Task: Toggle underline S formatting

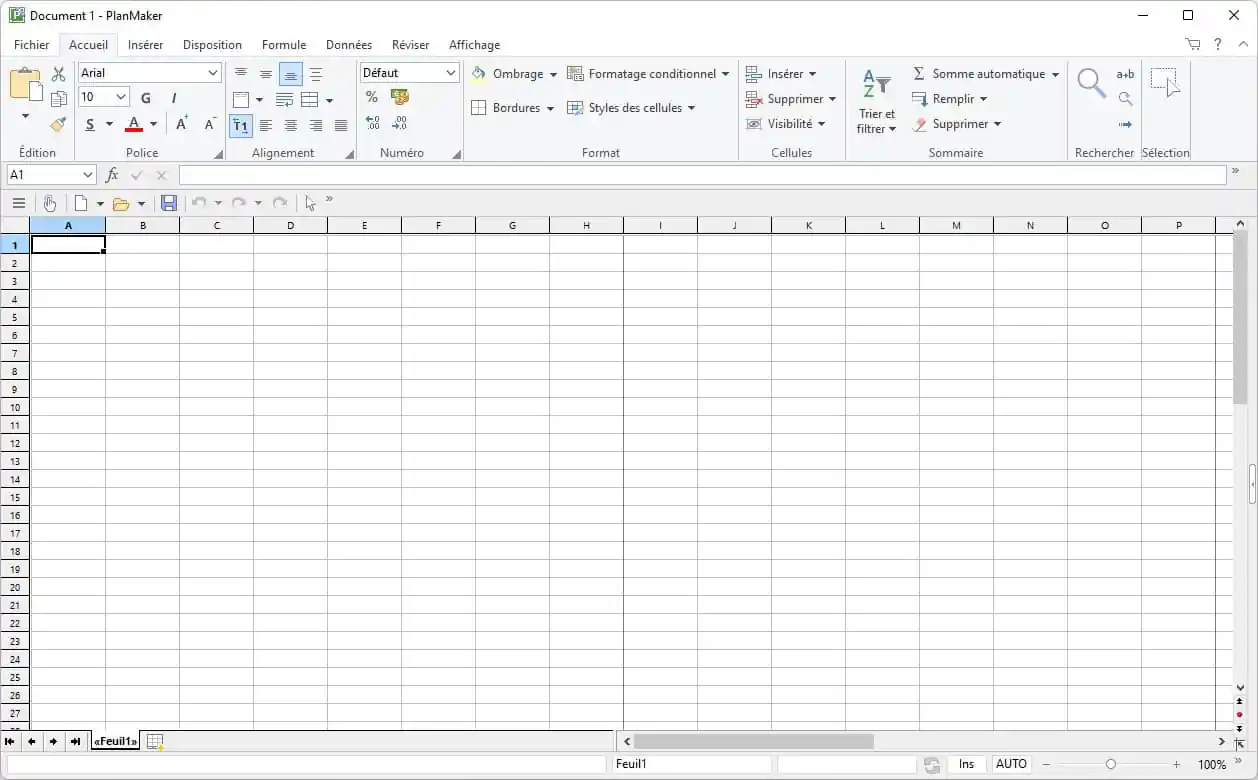Action: point(90,125)
